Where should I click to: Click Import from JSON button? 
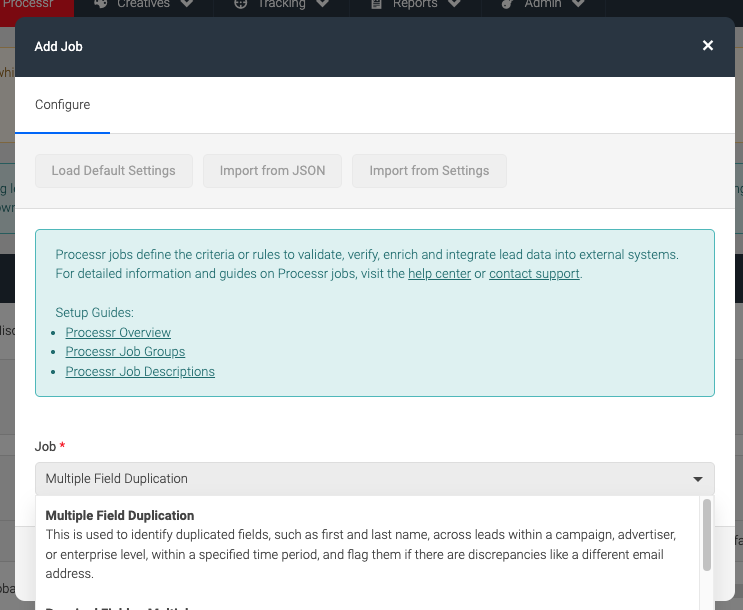272,171
